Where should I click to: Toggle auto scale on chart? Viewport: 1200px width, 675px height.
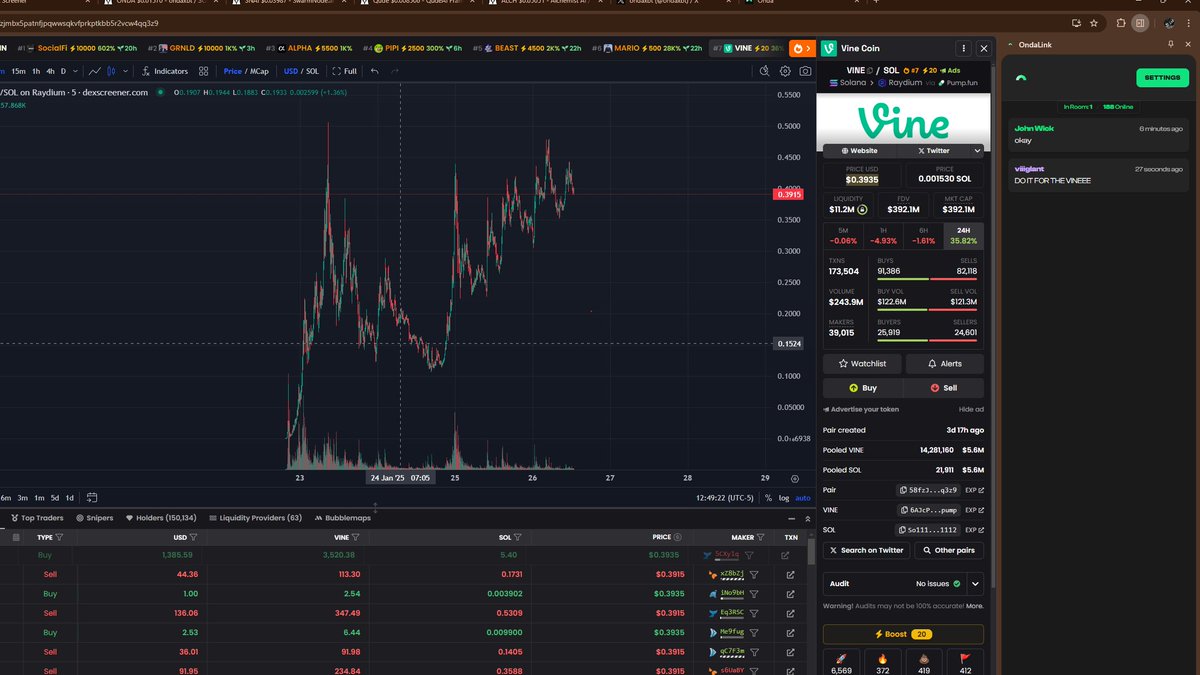(x=801, y=497)
